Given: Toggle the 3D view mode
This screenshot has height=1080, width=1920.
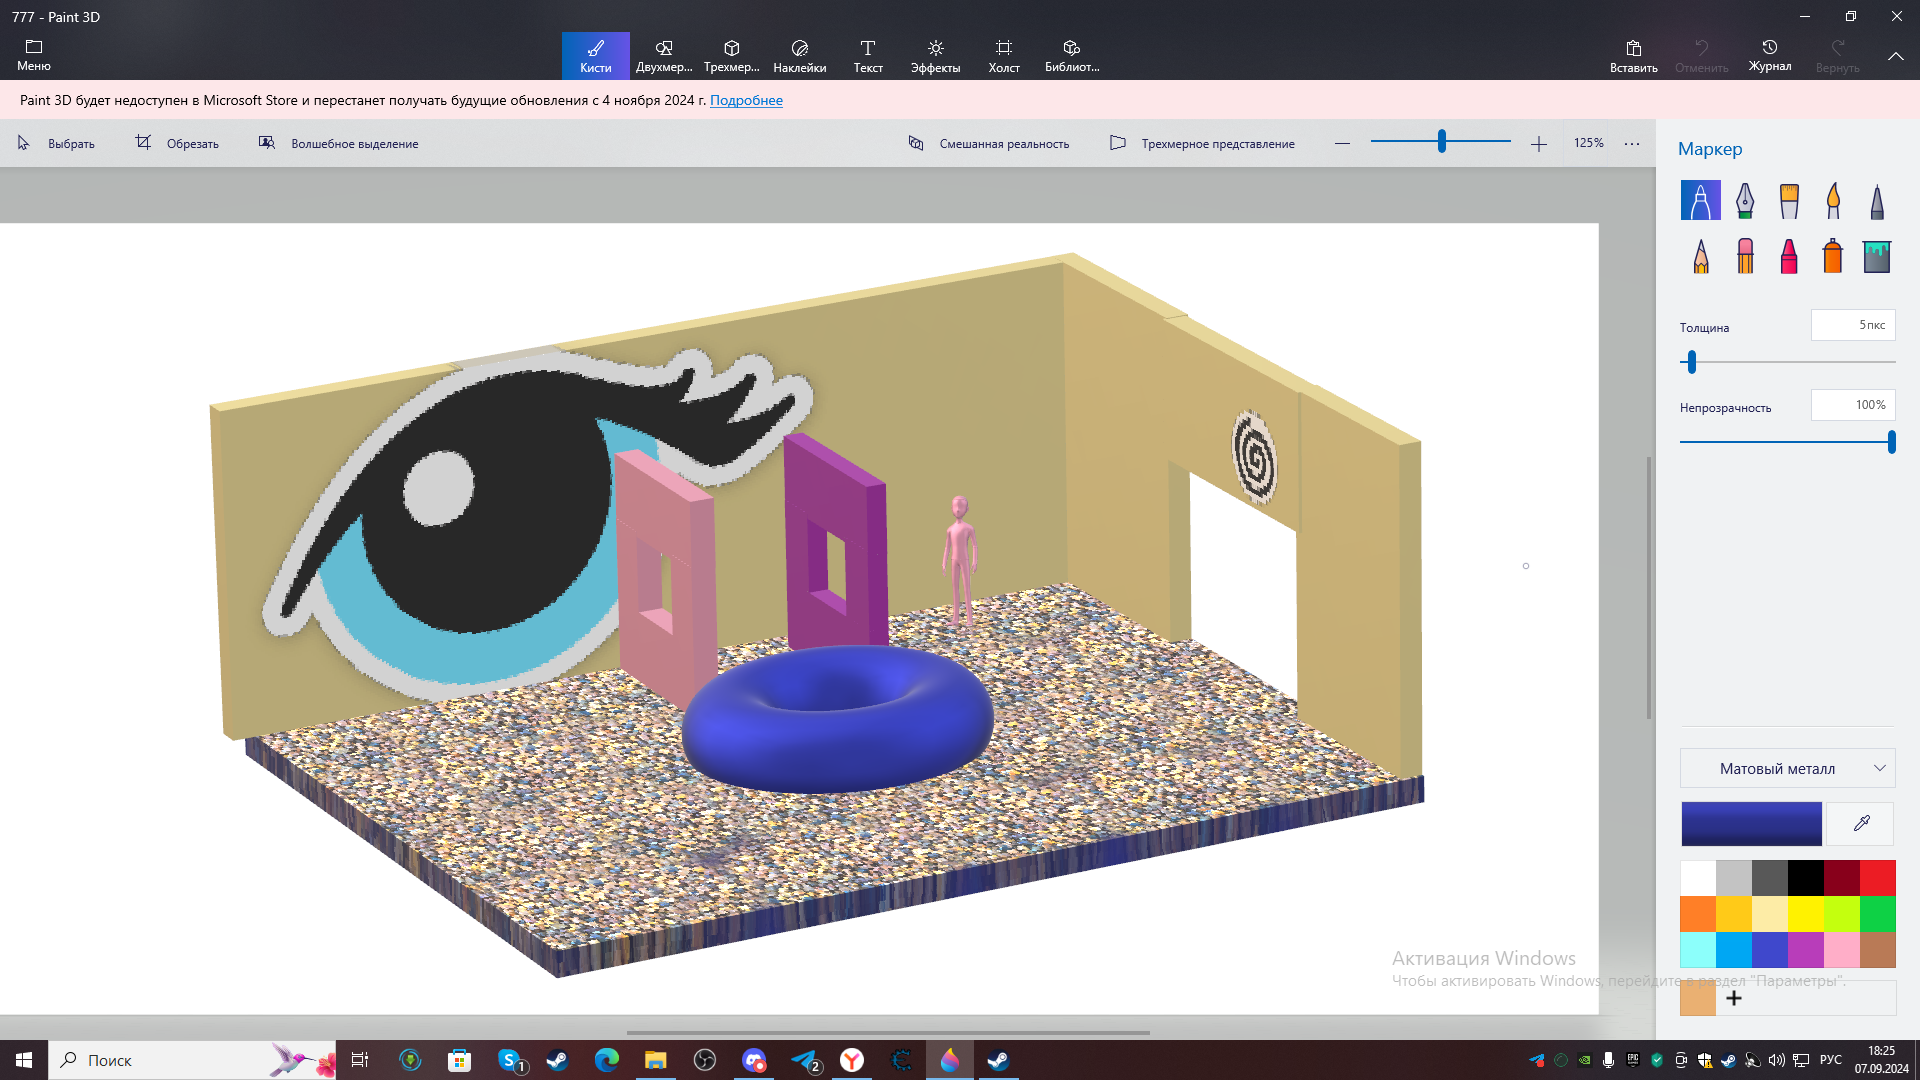Looking at the screenshot, I should (x=1202, y=144).
